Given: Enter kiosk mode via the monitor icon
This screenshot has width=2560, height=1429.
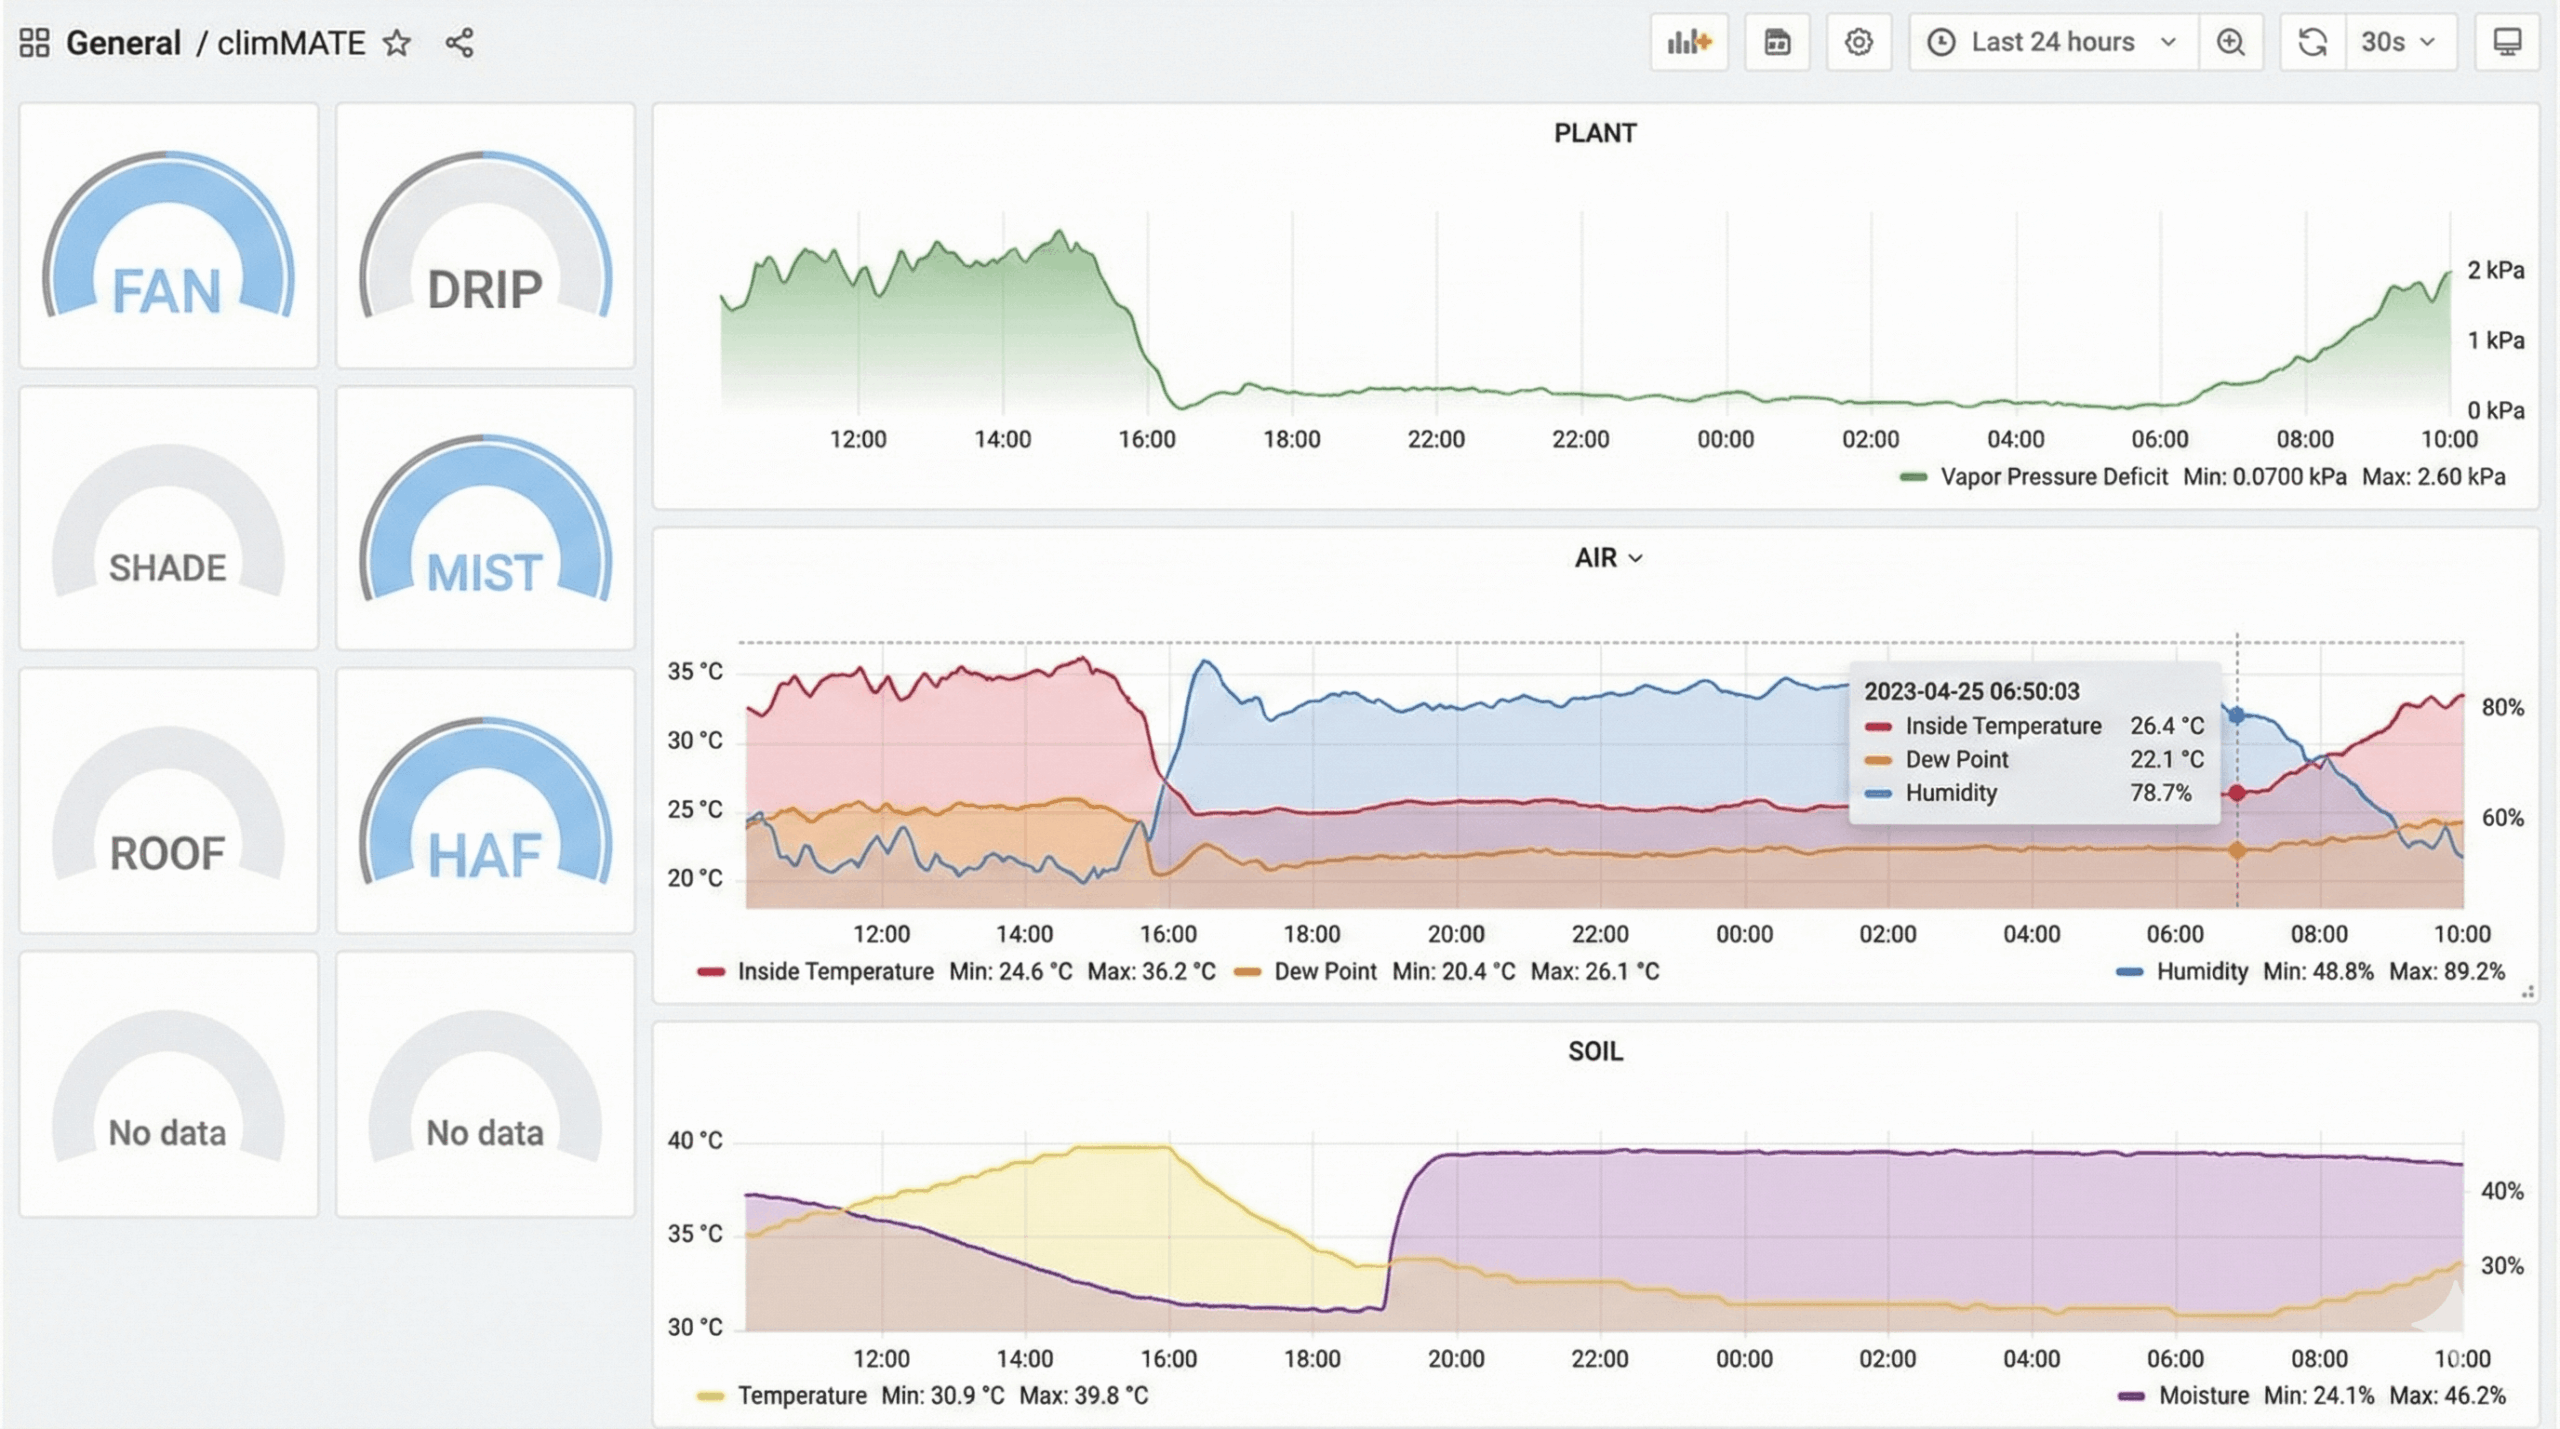Looking at the screenshot, I should click(x=2510, y=42).
